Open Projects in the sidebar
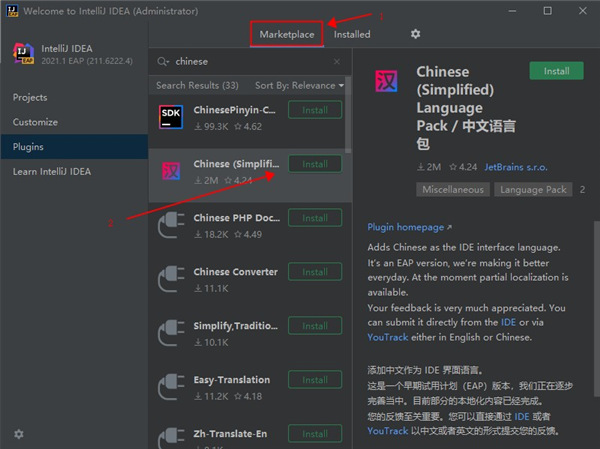This screenshot has height=449, width=600. tap(31, 97)
